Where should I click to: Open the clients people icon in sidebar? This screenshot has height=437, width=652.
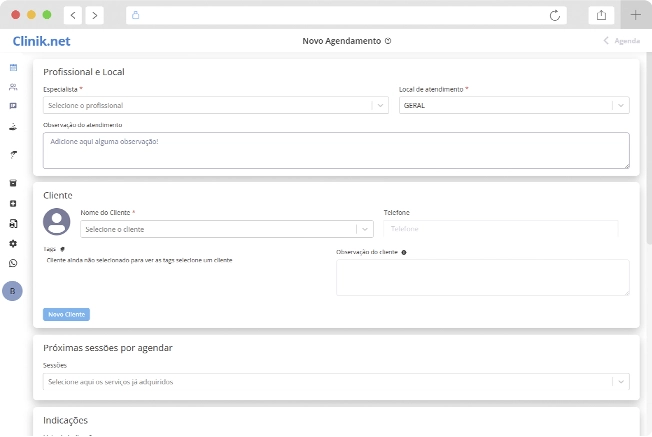point(13,87)
